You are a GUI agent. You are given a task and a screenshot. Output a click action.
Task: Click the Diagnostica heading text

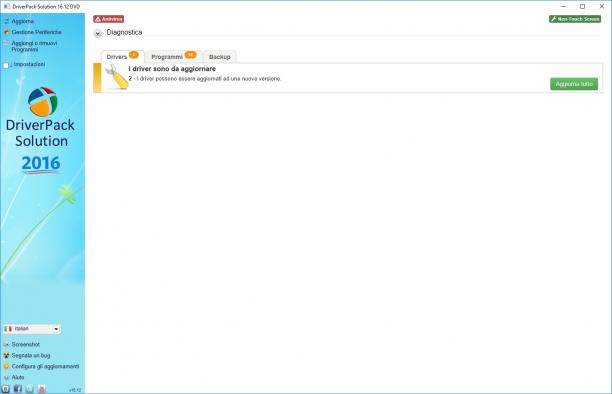(x=124, y=32)
